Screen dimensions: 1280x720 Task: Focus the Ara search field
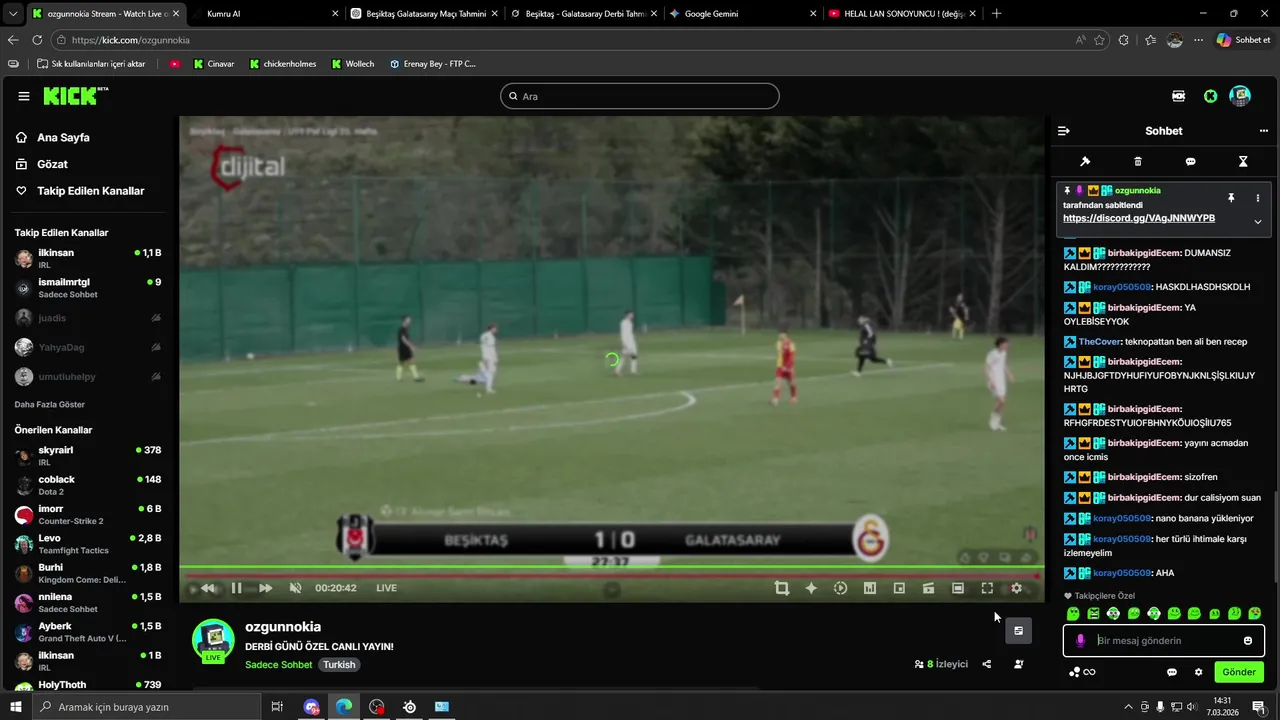tap(640, 96)
